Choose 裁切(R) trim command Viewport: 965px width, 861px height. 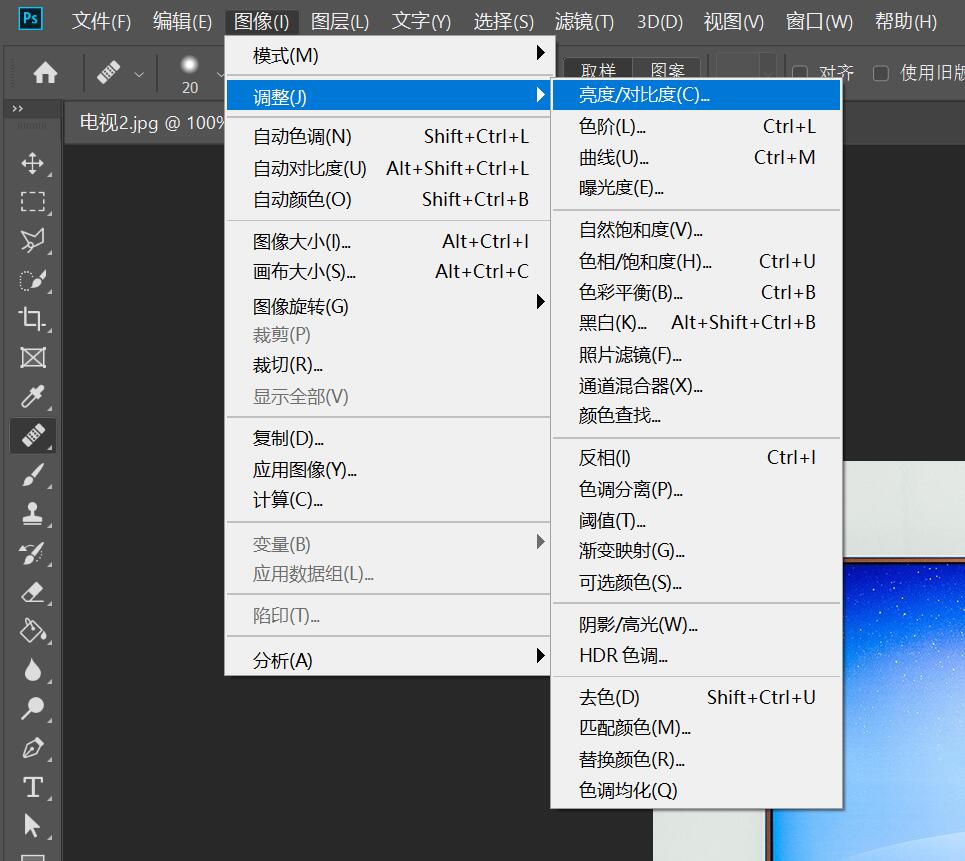[x=388, y=365]
